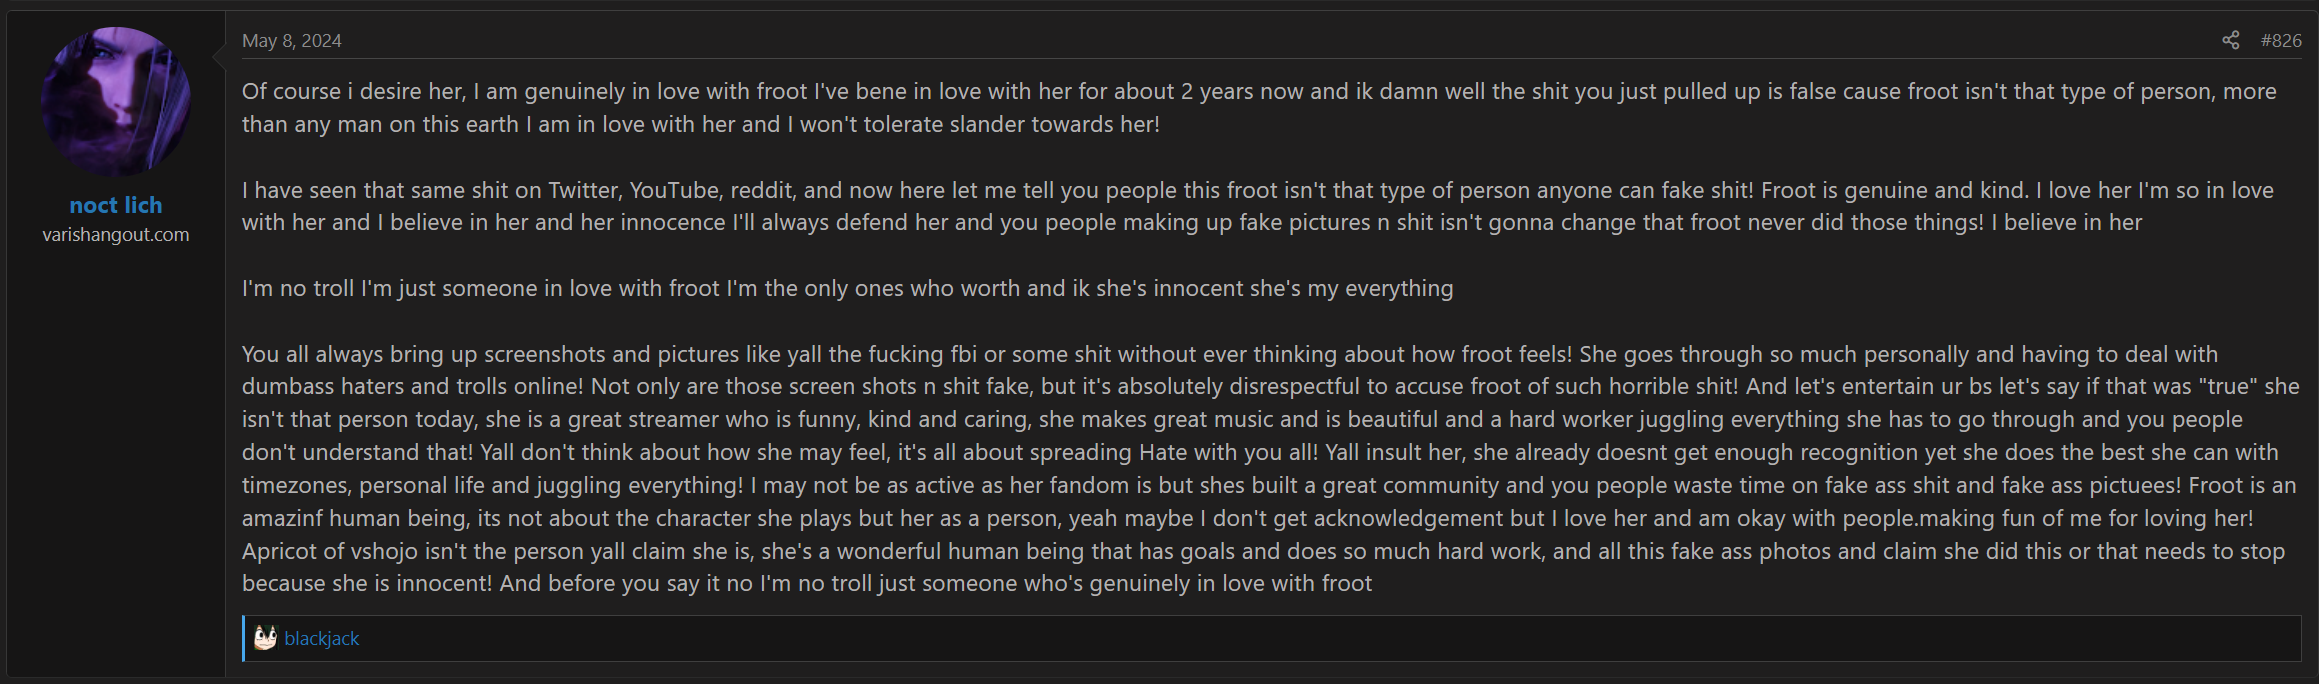The height and width of the screenshot is (684, 2319).
Task: Click the line starting "with her and I believe"
Action: coord(1192,222)
